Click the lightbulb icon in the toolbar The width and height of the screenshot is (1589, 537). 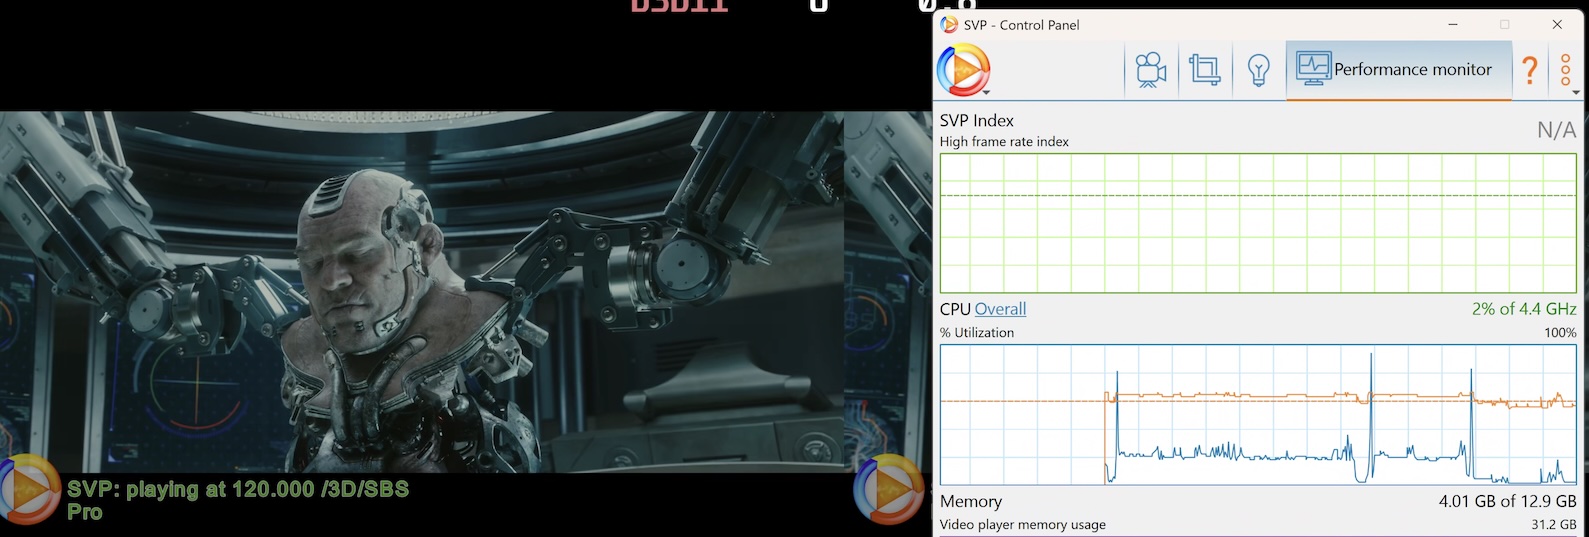1259,70
